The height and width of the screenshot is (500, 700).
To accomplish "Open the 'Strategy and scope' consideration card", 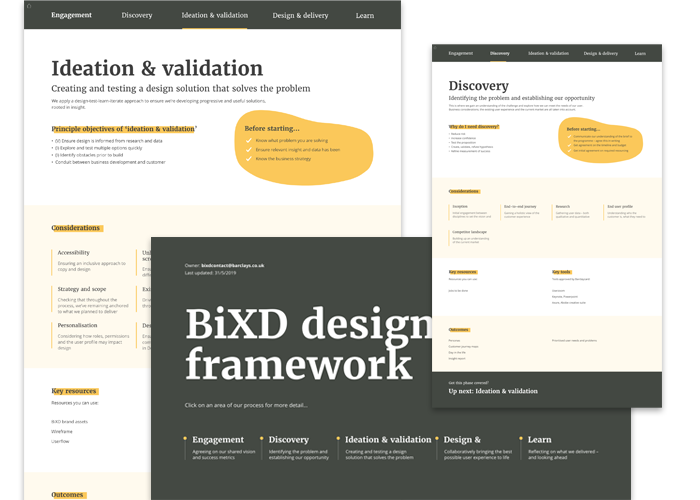I will pyautogui.click(x=92, y=300).
